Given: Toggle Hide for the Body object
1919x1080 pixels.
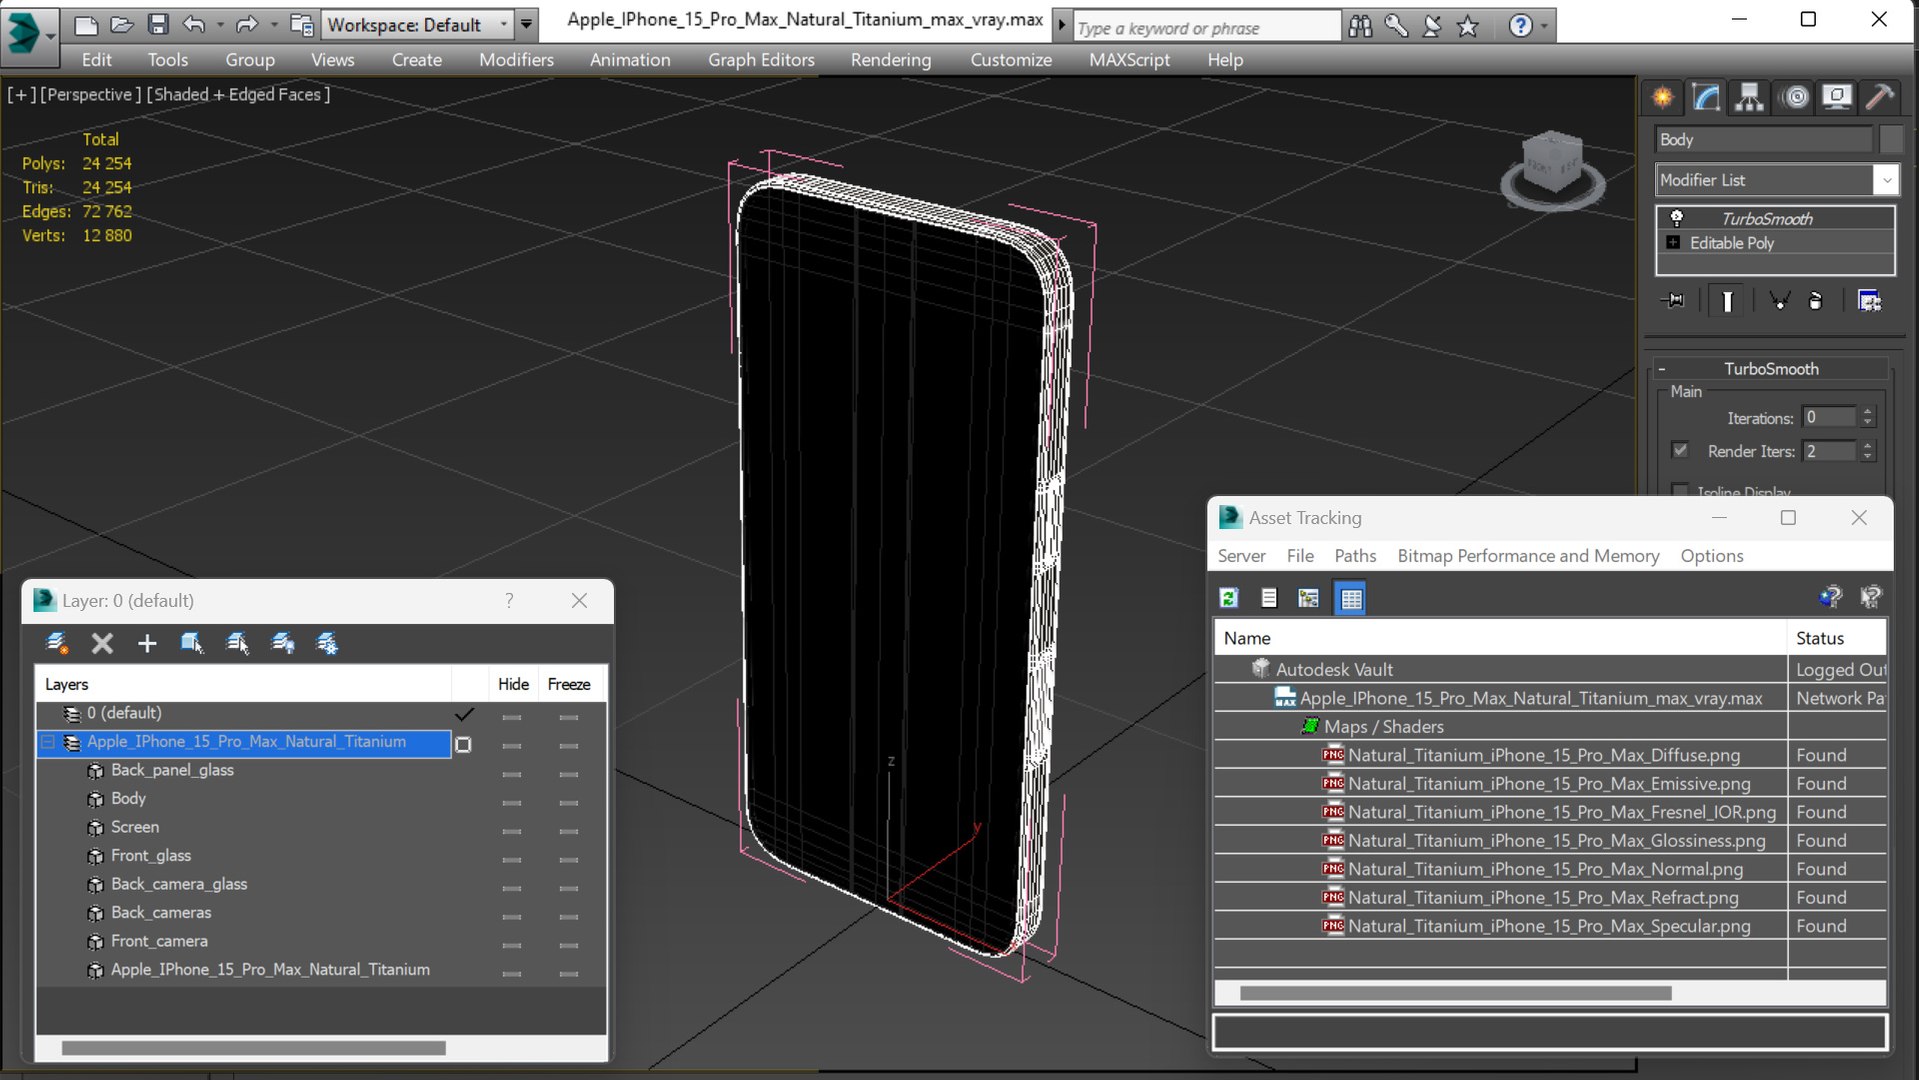Looking at the screenshot, I should (512, 802).
